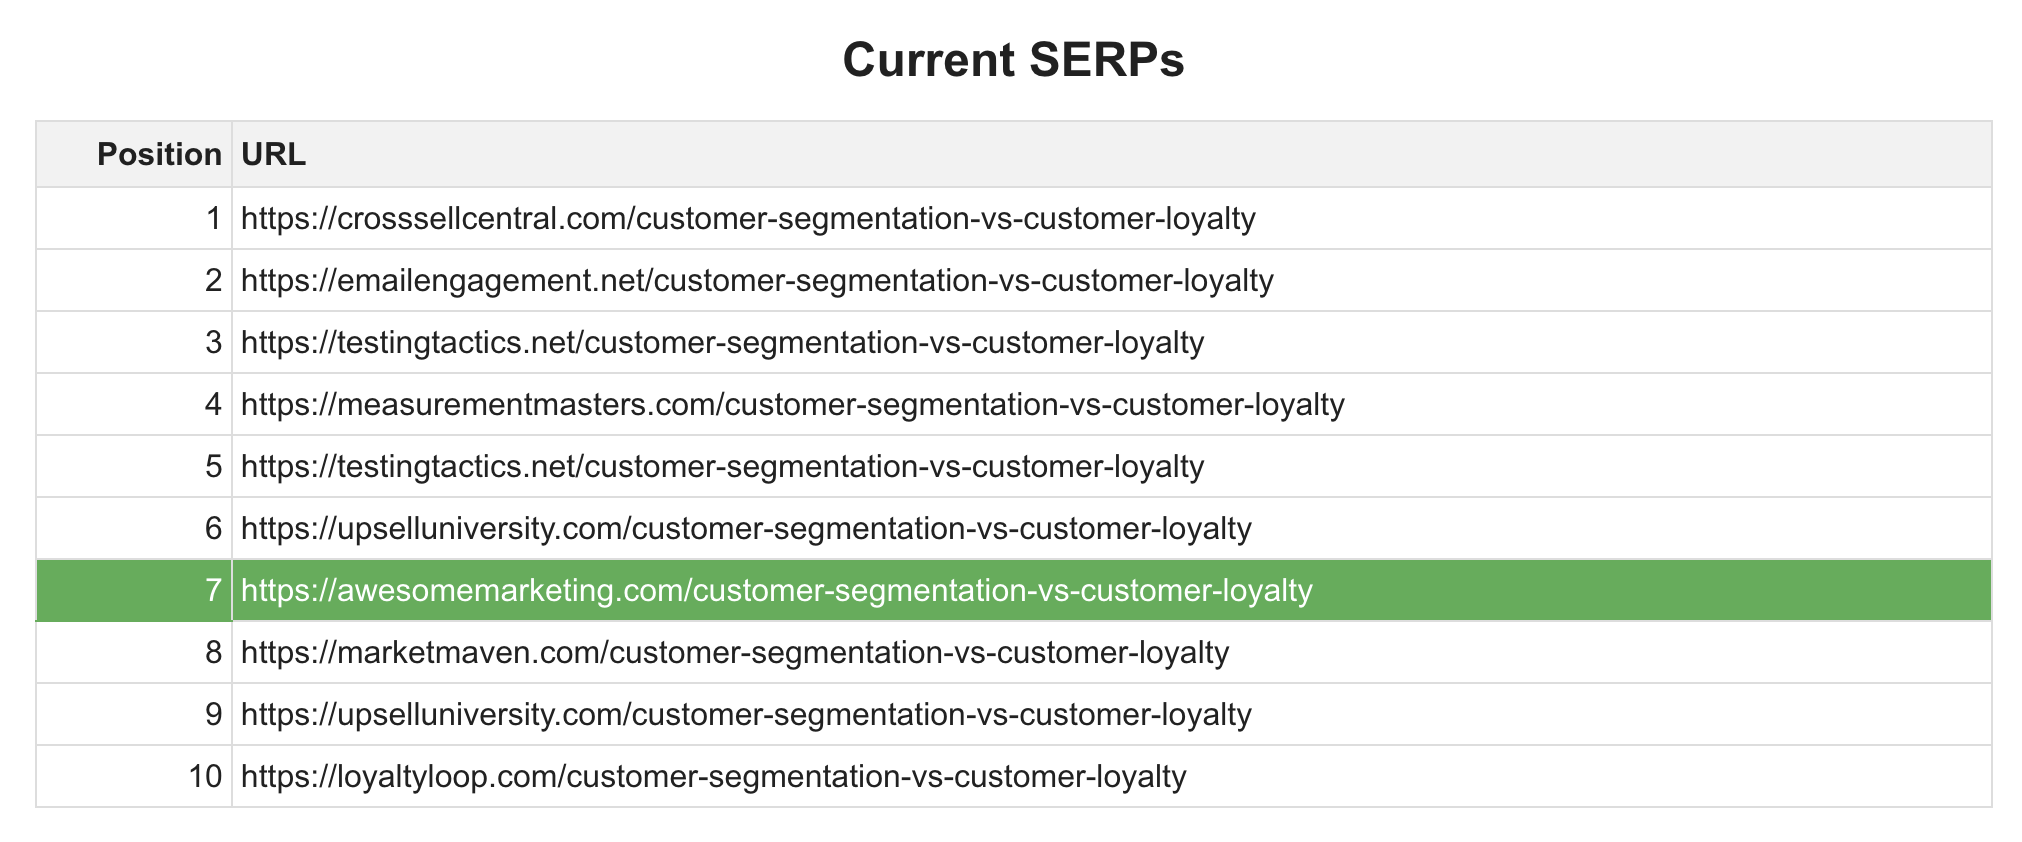The height and width of the screenshot is (842, 2022).
Task: Click the Position column header
Action: click(159, 154)
